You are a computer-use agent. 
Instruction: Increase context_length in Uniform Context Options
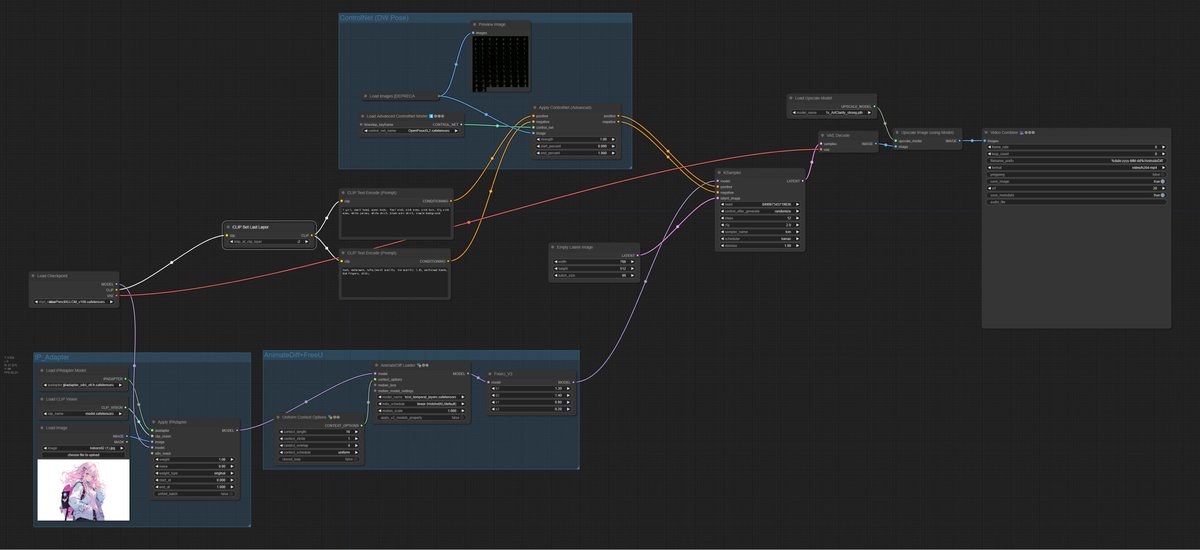356,432
